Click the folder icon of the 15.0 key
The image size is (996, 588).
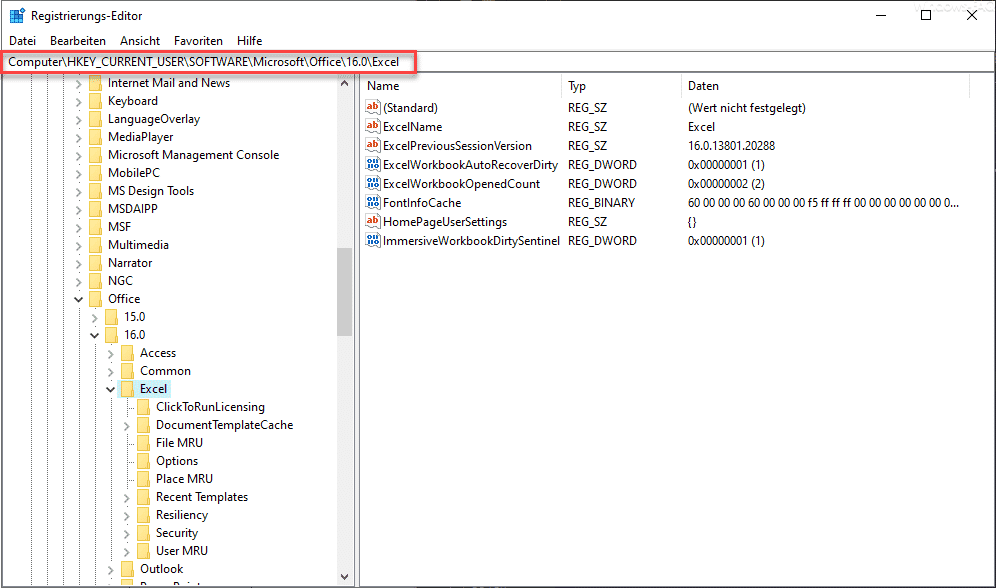coord(111,316)
